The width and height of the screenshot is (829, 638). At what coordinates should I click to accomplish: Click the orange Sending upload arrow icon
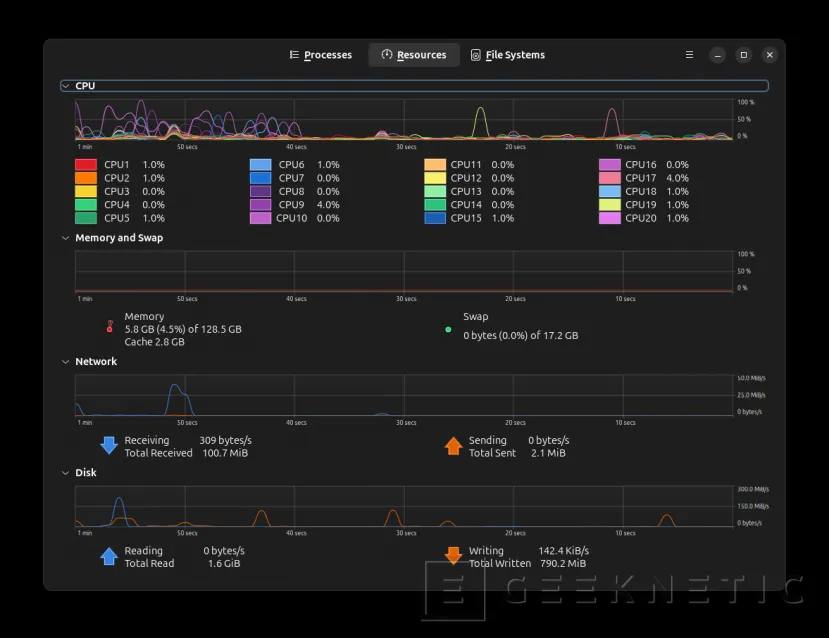click(x=453, y=446)
